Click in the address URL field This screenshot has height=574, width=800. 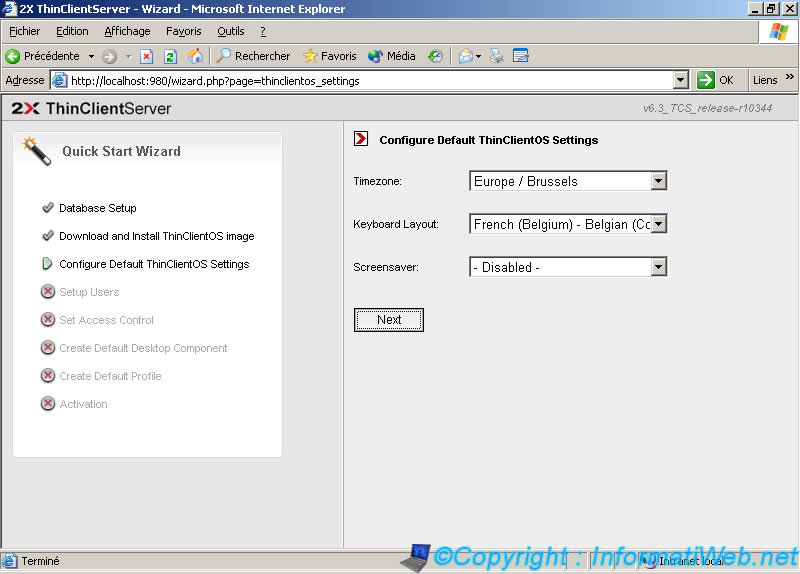[362, 81]
